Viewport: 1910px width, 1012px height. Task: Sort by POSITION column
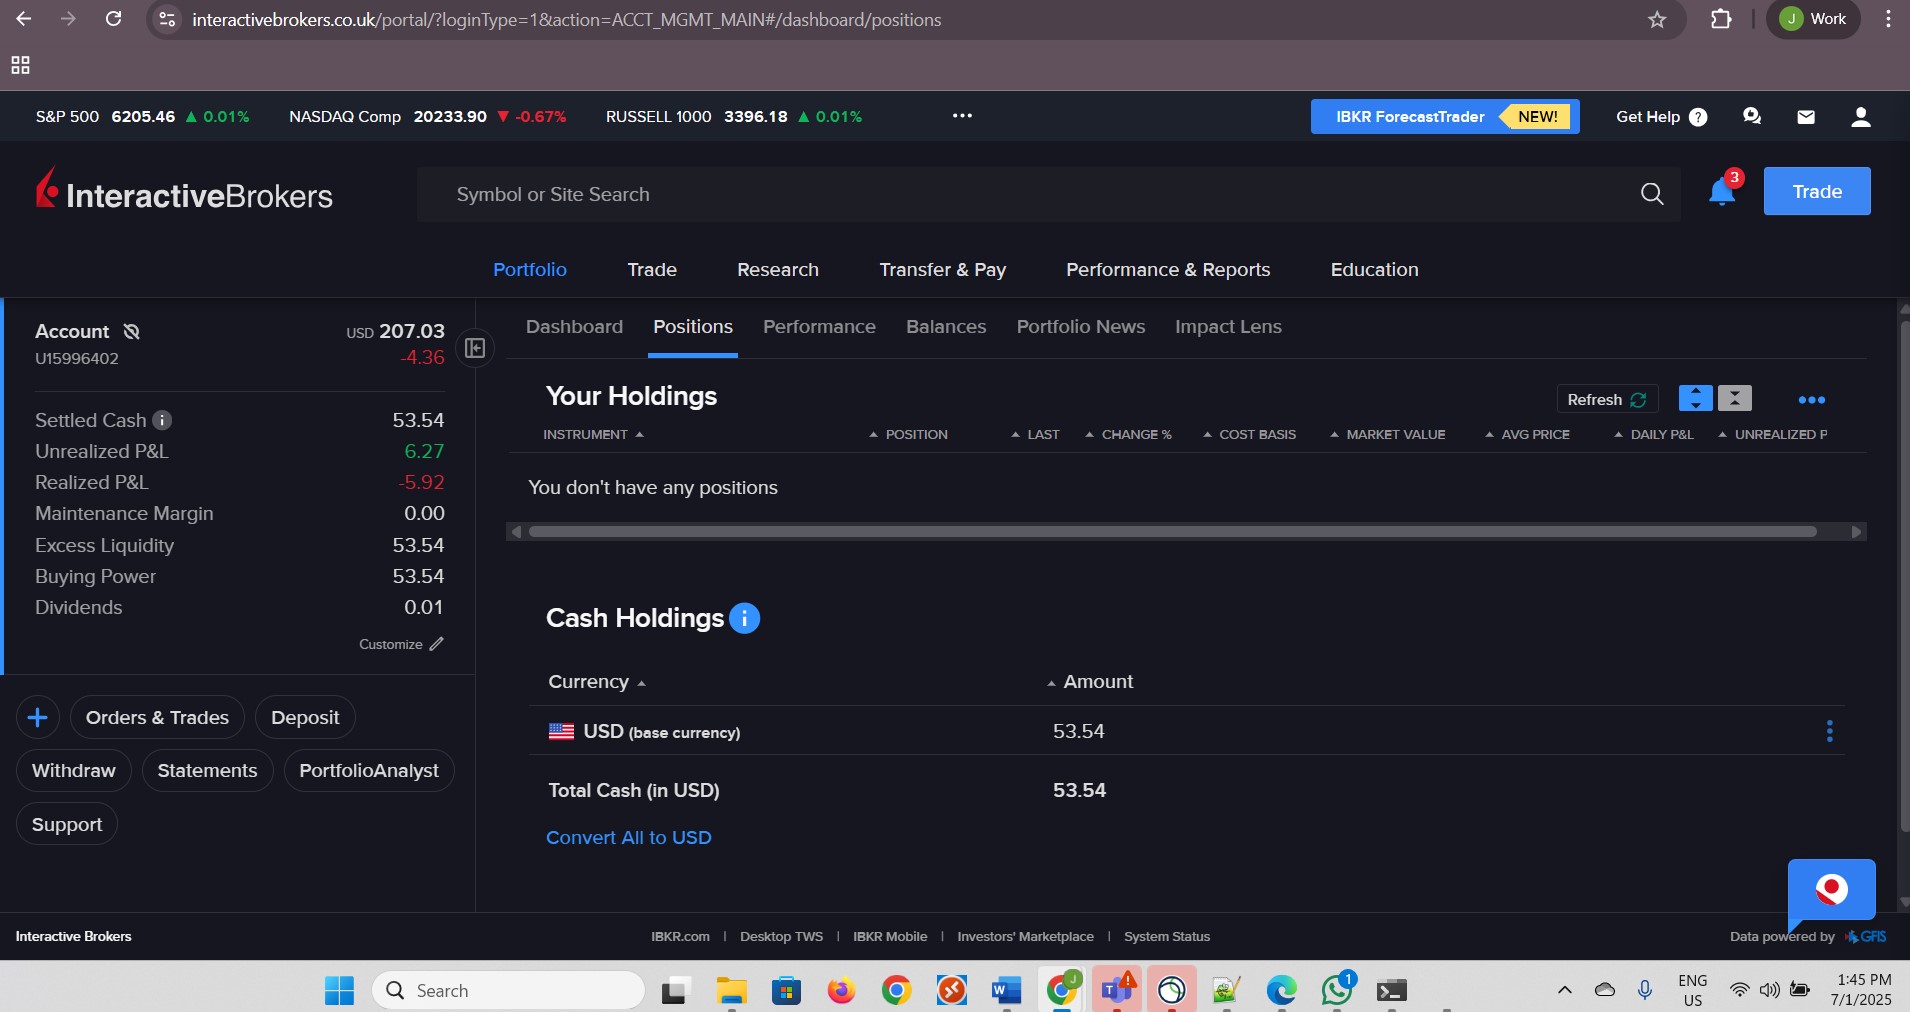(908, 434)
